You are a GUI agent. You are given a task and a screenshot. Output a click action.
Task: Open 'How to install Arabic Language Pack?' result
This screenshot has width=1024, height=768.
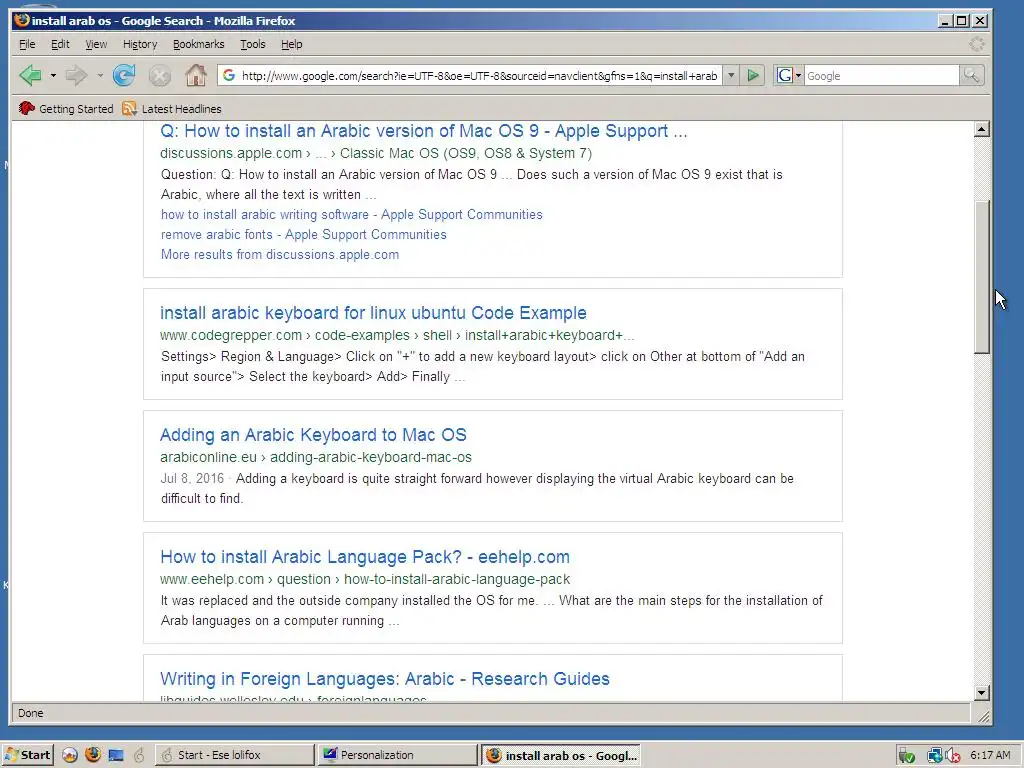[x=364, y=557]
